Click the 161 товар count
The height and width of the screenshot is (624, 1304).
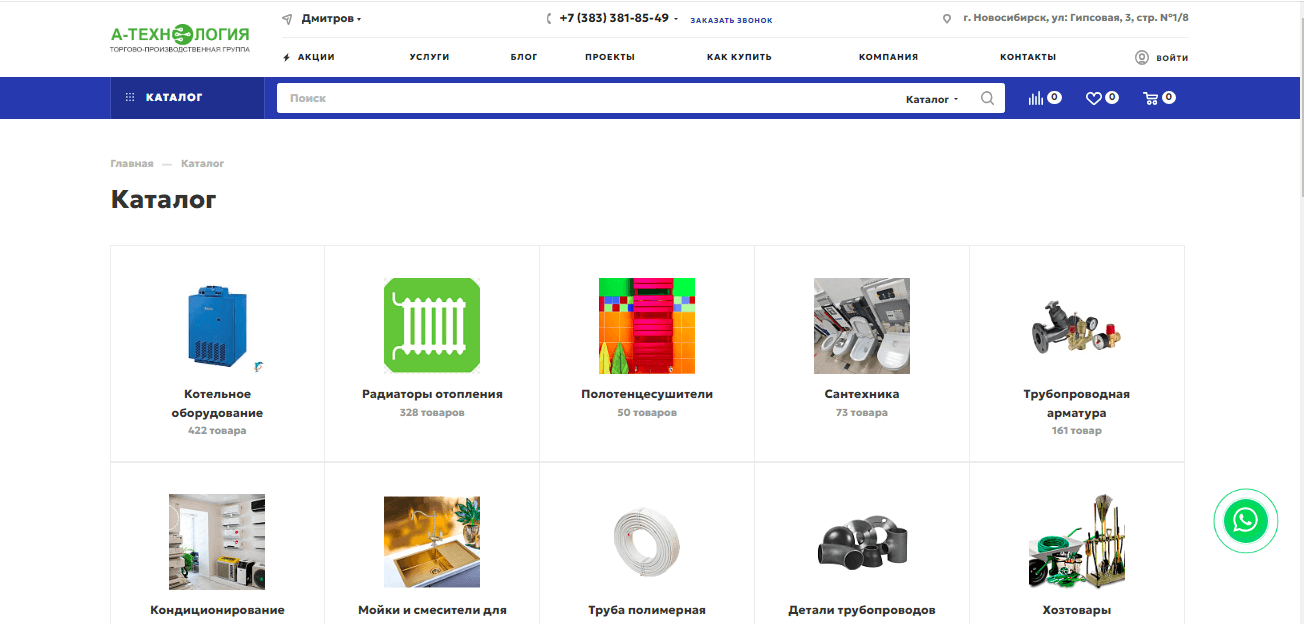pos(1077,431)
